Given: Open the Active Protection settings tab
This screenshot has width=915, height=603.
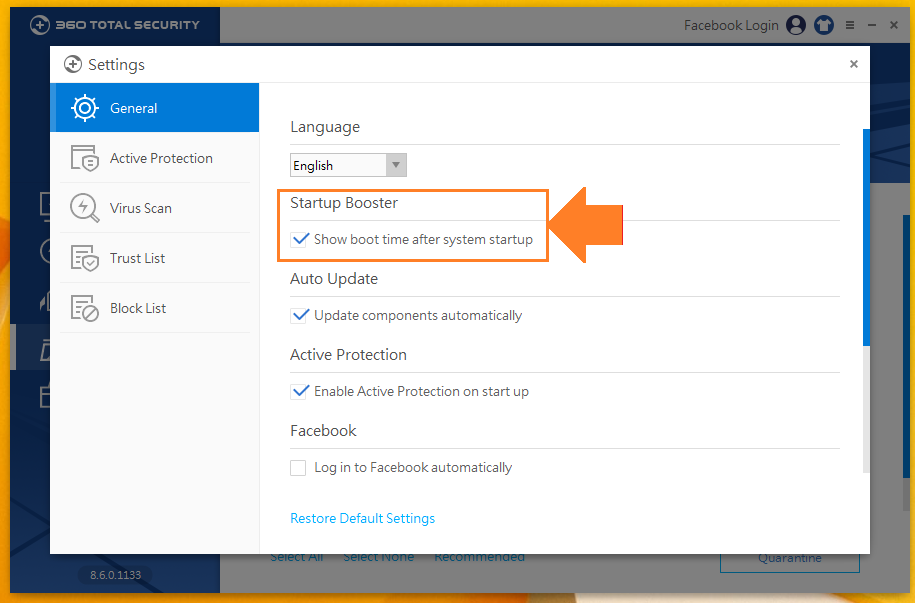Looking at the screenshot, I should (155, 158).
